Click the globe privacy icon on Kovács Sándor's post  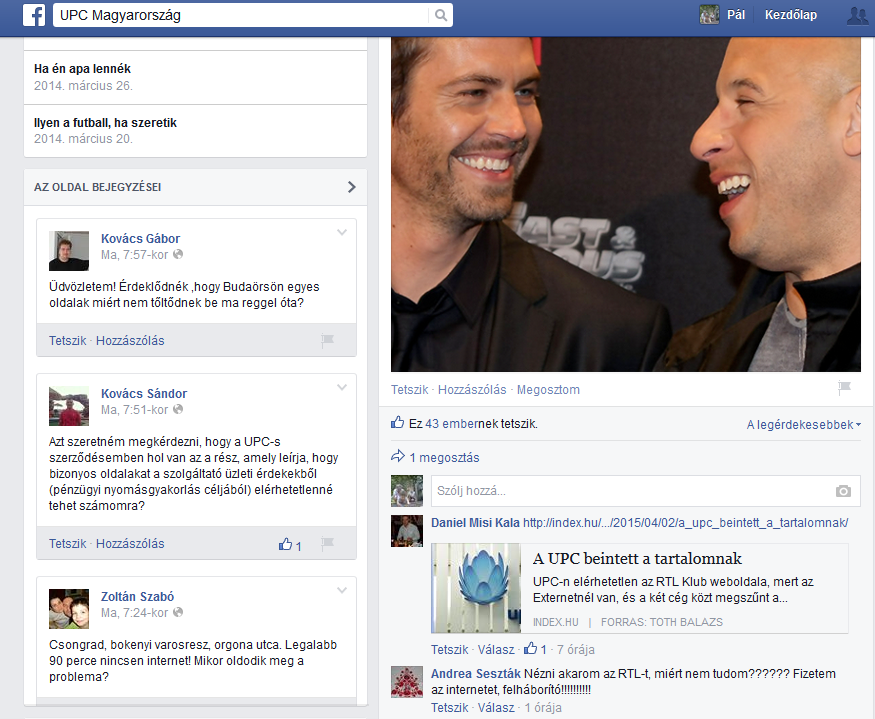point(178,409)
